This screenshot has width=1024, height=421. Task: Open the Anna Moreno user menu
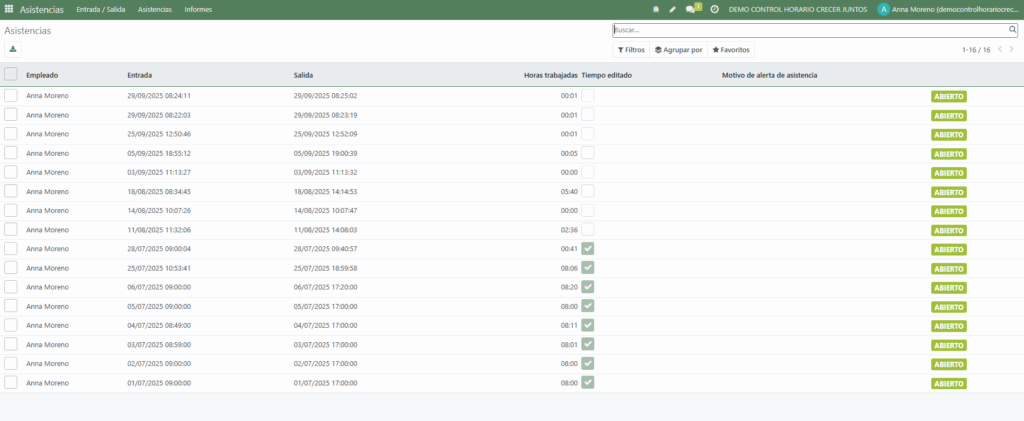coord(948,9)
